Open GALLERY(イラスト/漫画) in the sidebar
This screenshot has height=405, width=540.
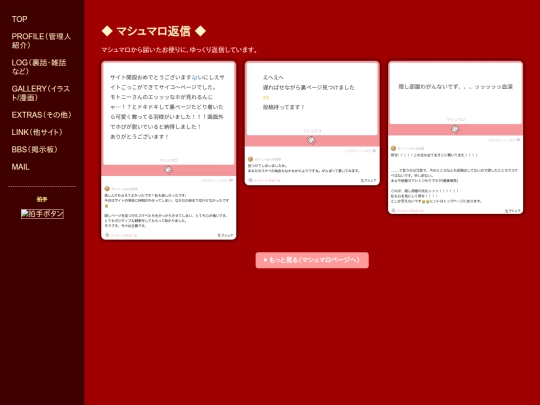(x=41, y=93)
